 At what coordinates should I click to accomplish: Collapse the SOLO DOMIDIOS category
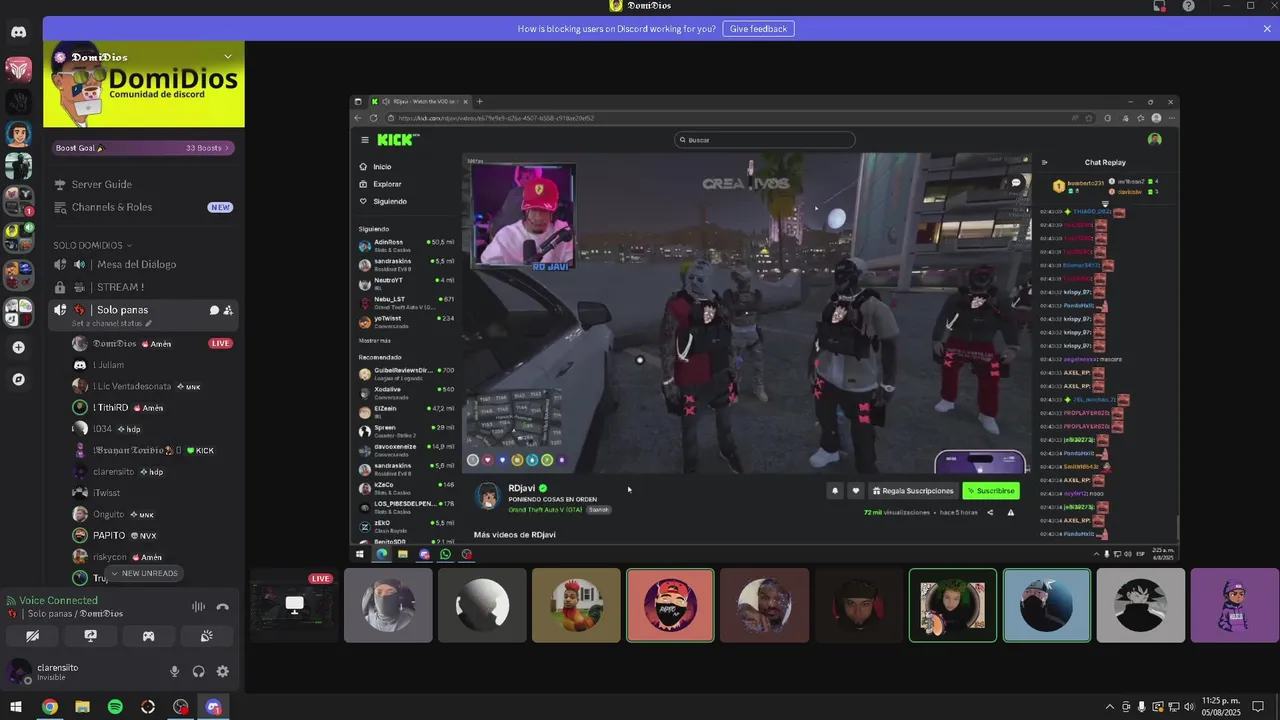pos(92,245)
